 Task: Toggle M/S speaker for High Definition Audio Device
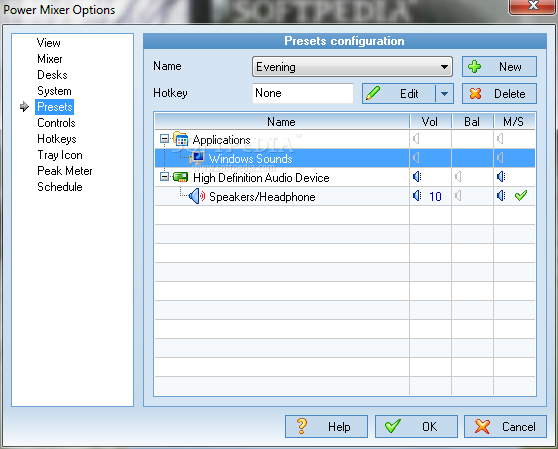pos(501,176)
